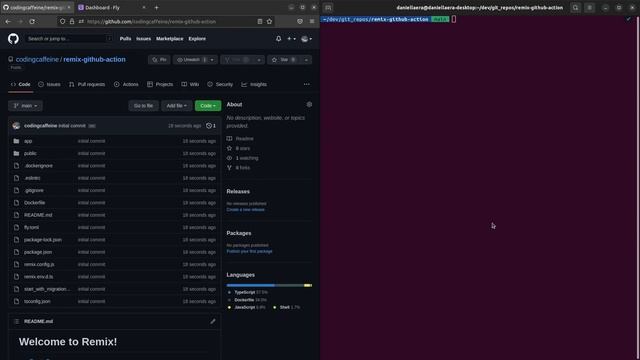The image size is (640, 360).
Task: Switch to the repository Issues tab
Action: tap(49, 84)
